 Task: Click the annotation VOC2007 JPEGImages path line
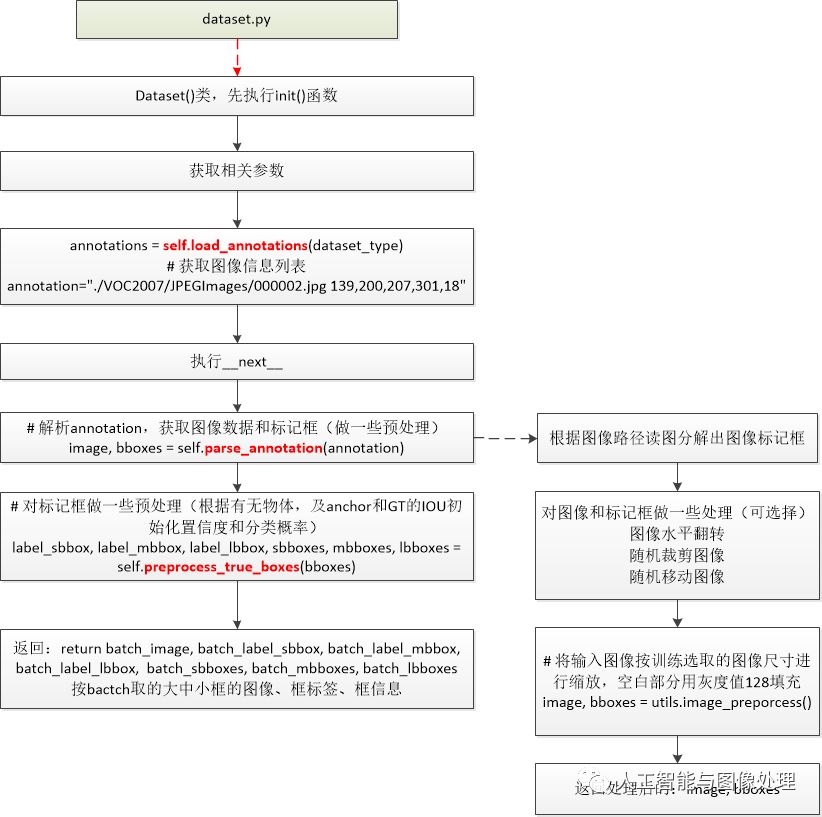tap(236, 286)
